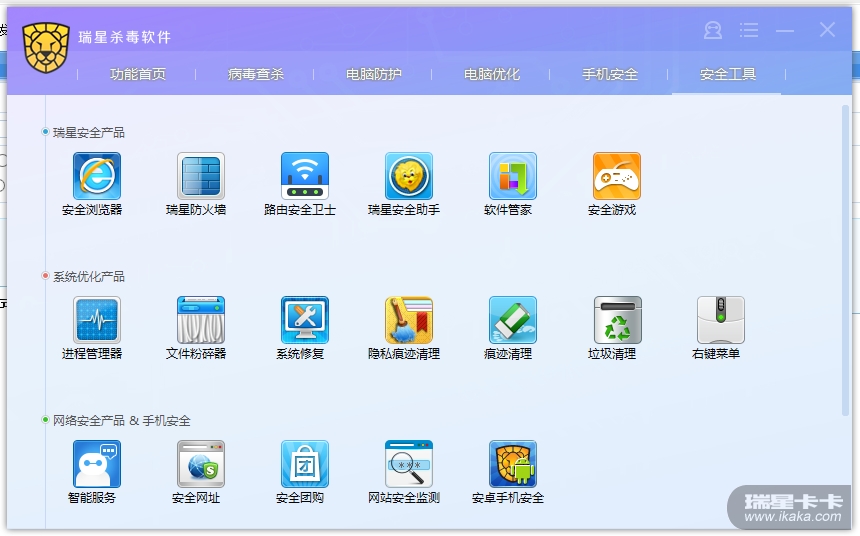Minimize the 瑞星杀毒软件 window
860x536 pixels.
coord(785,31)
